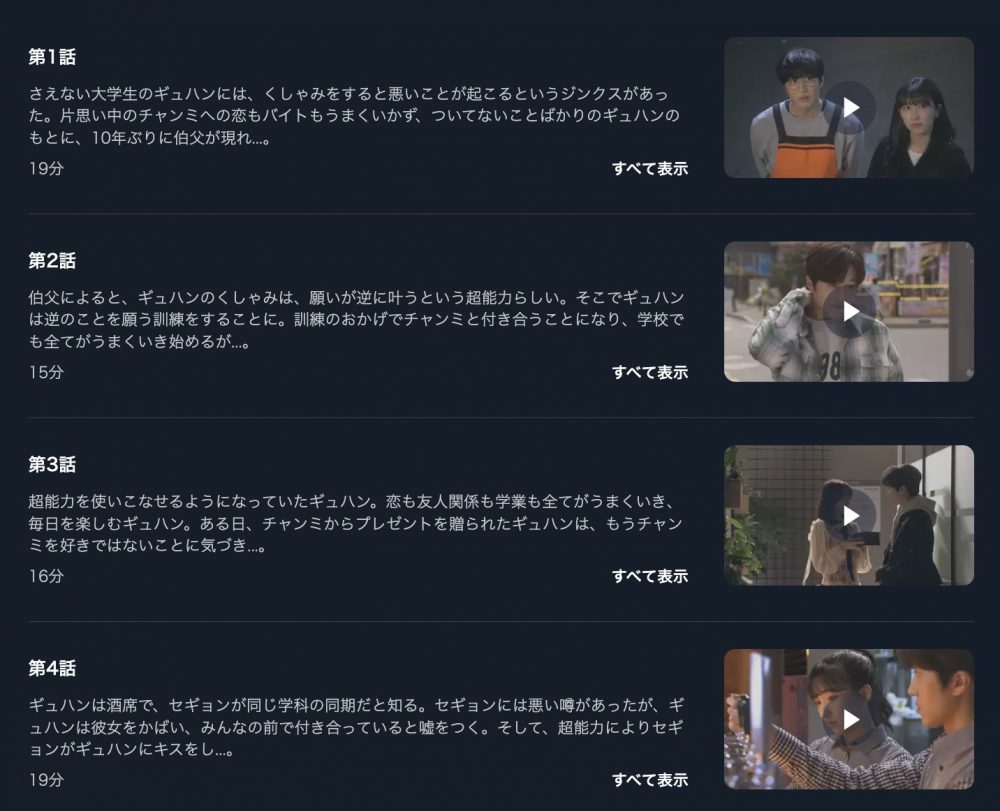Screen dimensions: 1000x811
Task: Click the orange apron boy in 第1話 thumbnail
Action: point(799,118)
